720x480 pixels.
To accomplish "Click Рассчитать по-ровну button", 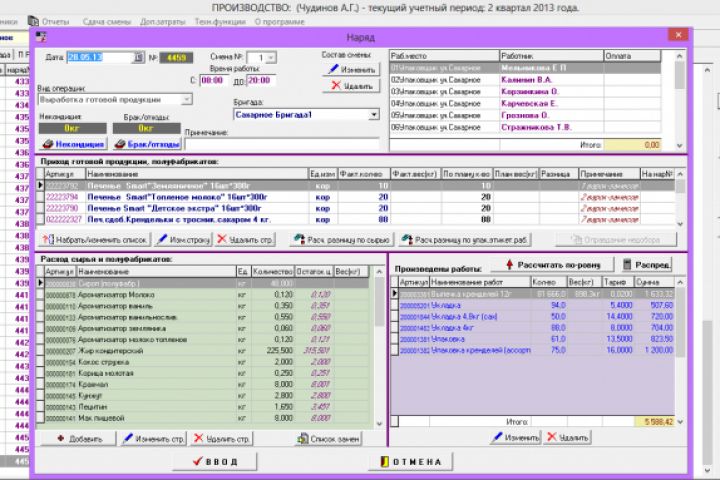I will pos(553,265).
